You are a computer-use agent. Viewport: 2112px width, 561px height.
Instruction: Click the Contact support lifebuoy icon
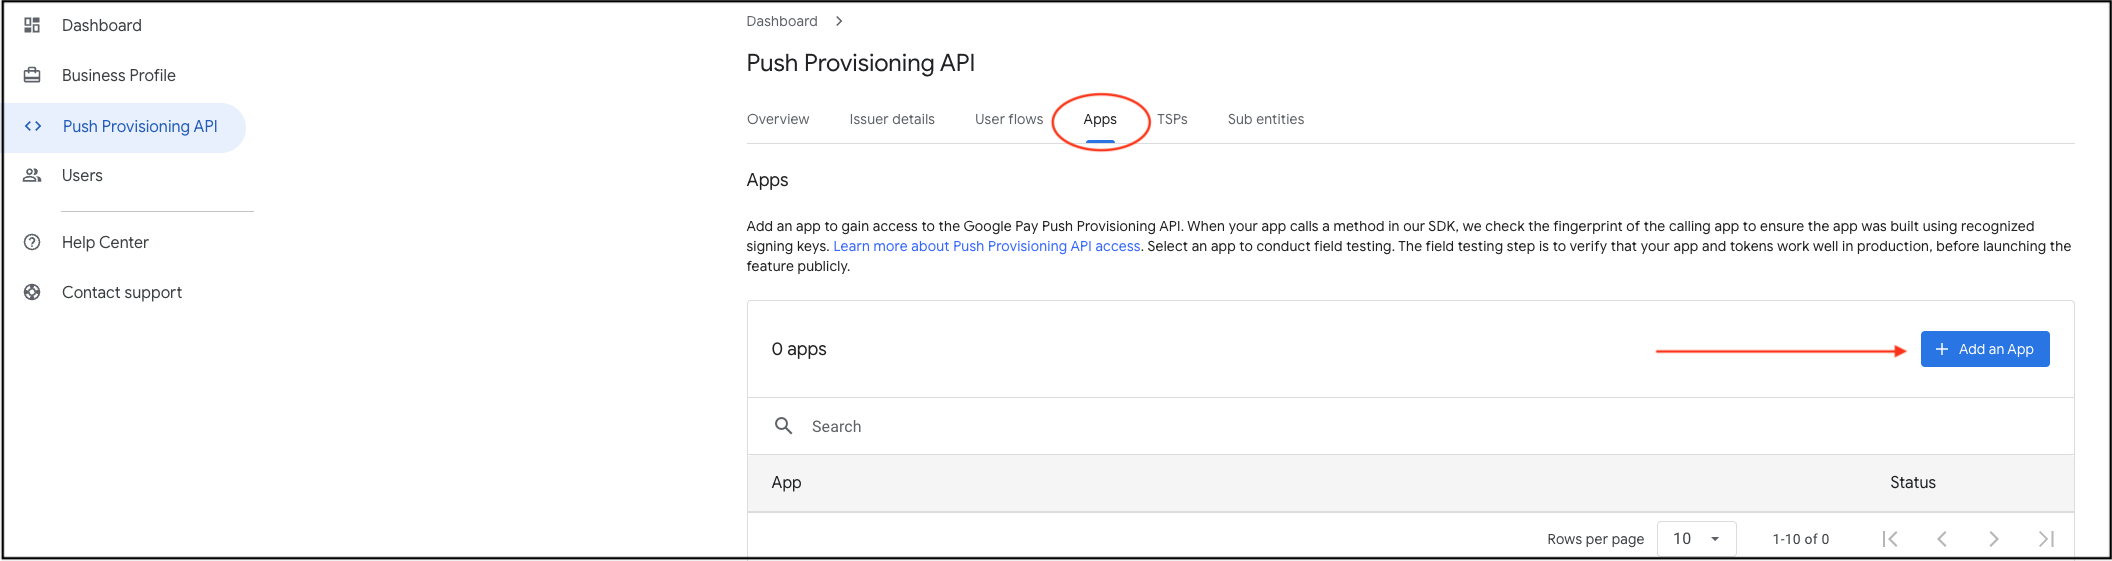[x=32, y=292]
